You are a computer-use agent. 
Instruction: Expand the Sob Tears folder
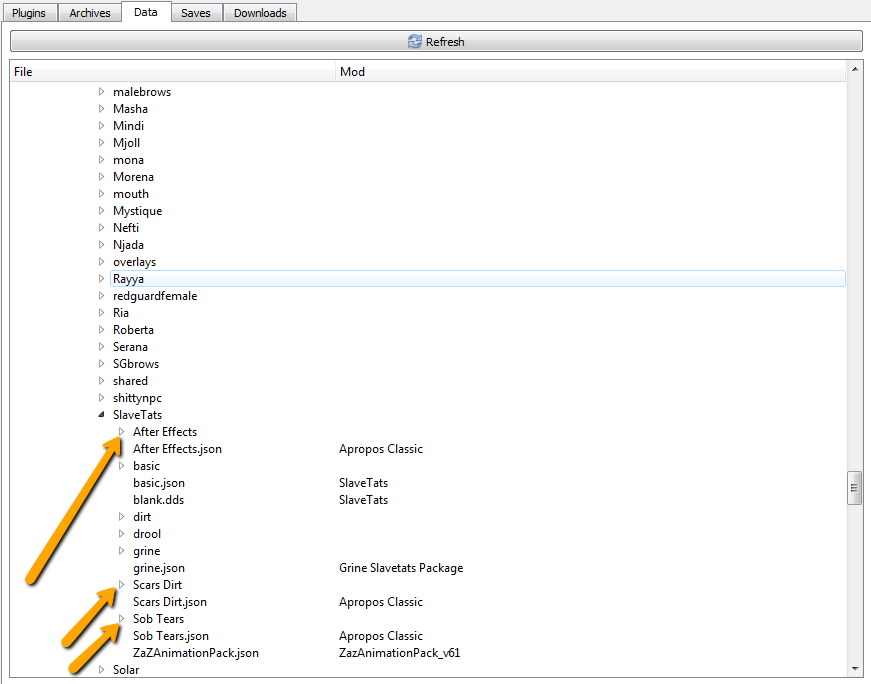(x=121, y=619)
